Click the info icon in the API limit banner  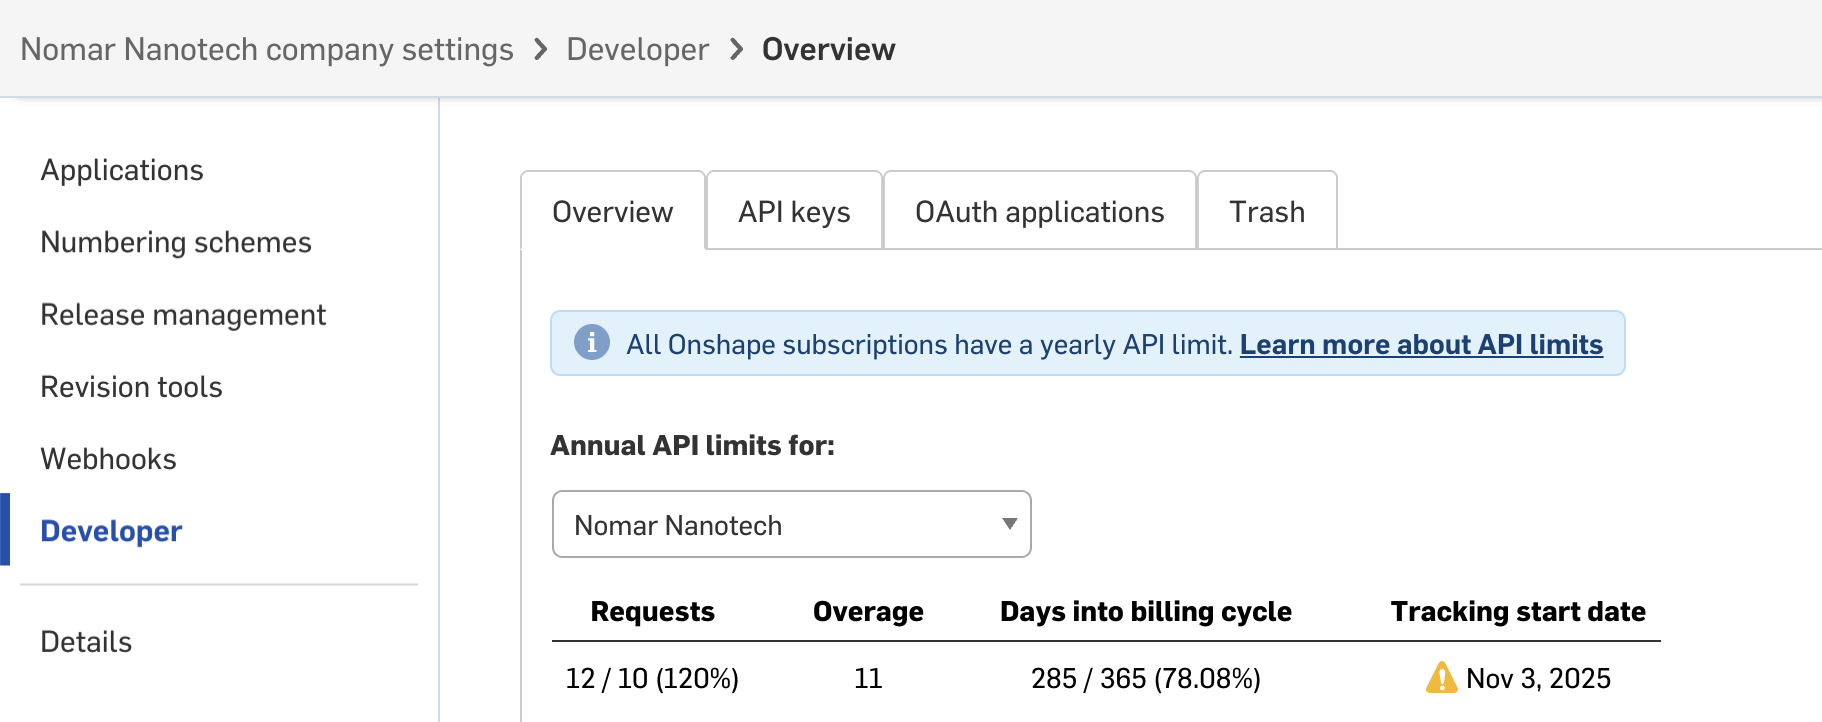591,343
